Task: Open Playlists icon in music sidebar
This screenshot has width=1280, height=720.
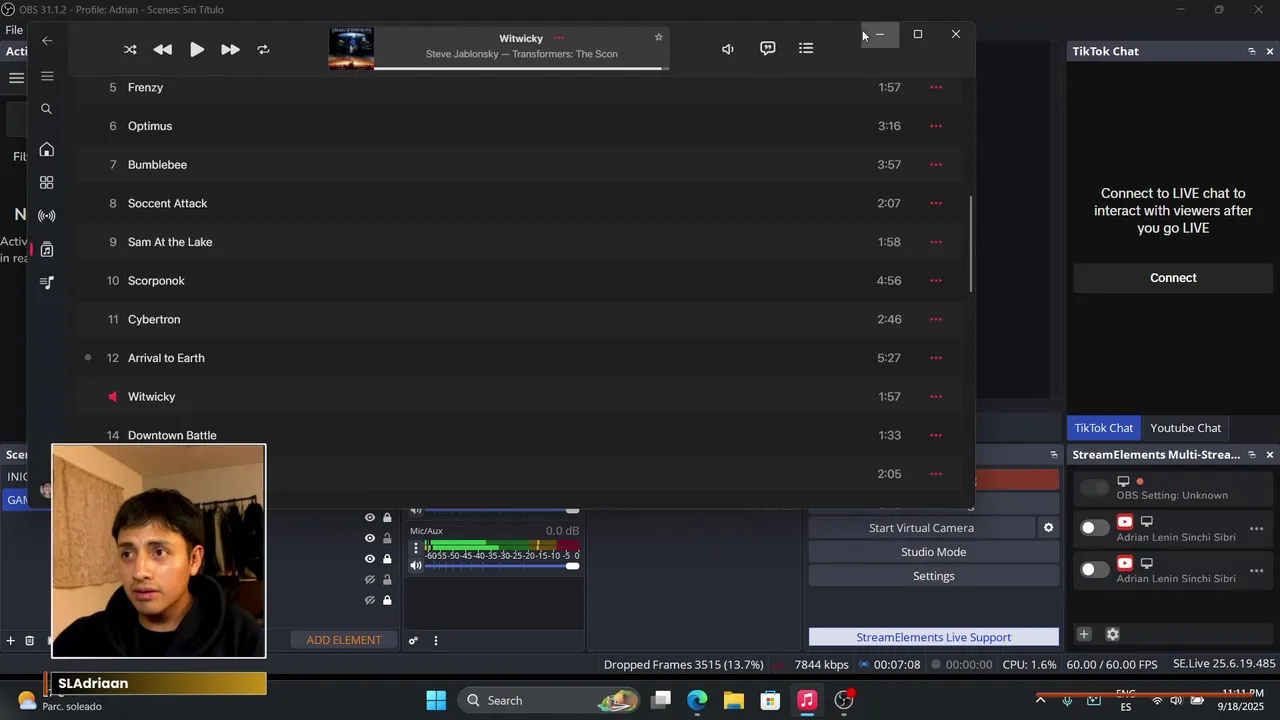Action: [x=47, y=282]
